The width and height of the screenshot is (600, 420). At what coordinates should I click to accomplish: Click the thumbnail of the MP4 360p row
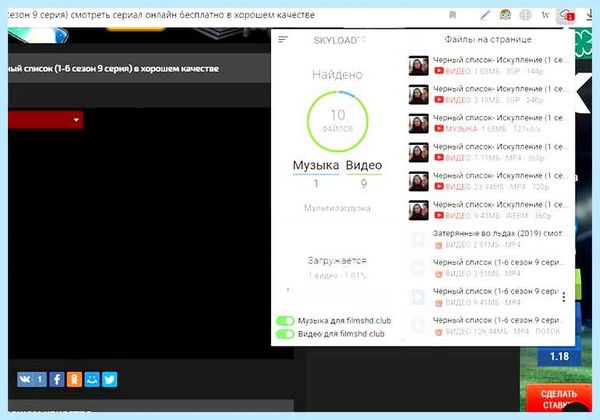click(418, 152)
